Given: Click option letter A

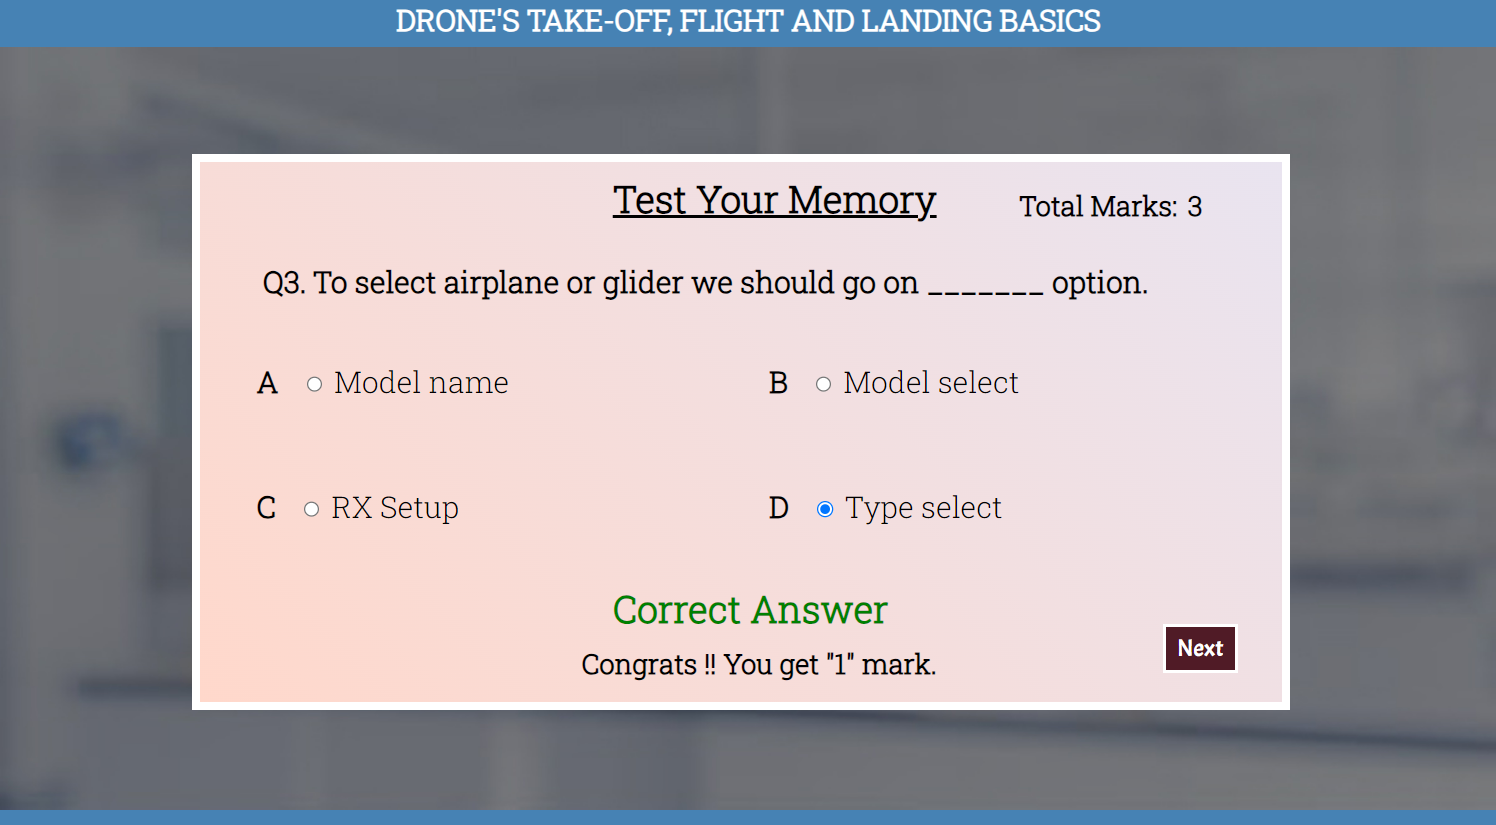Looking at the screenshot, I should tap(267, 383).
